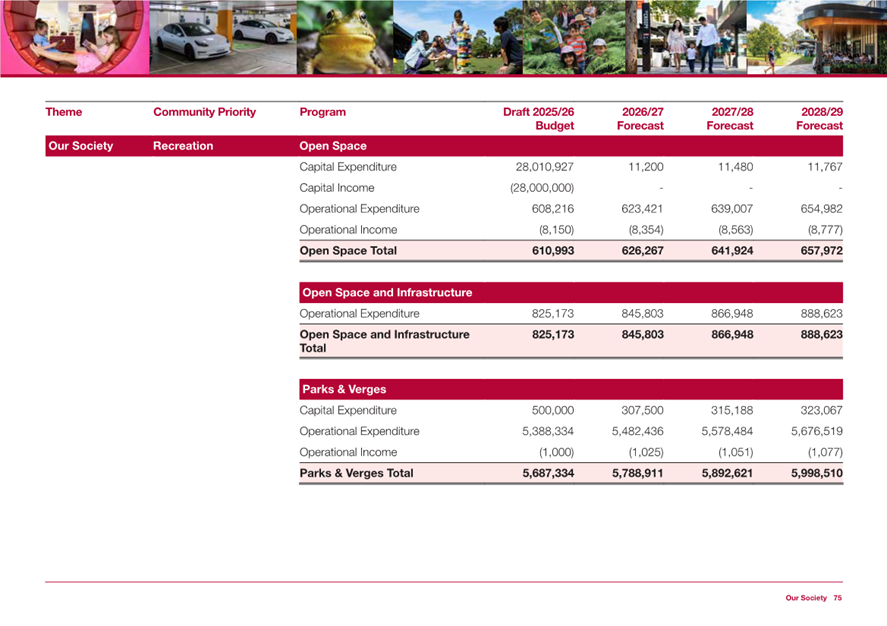Select the 2027/28 Forecast header
Image resolution: width=887 pixels, height=626 pixels.
(730, 119)
